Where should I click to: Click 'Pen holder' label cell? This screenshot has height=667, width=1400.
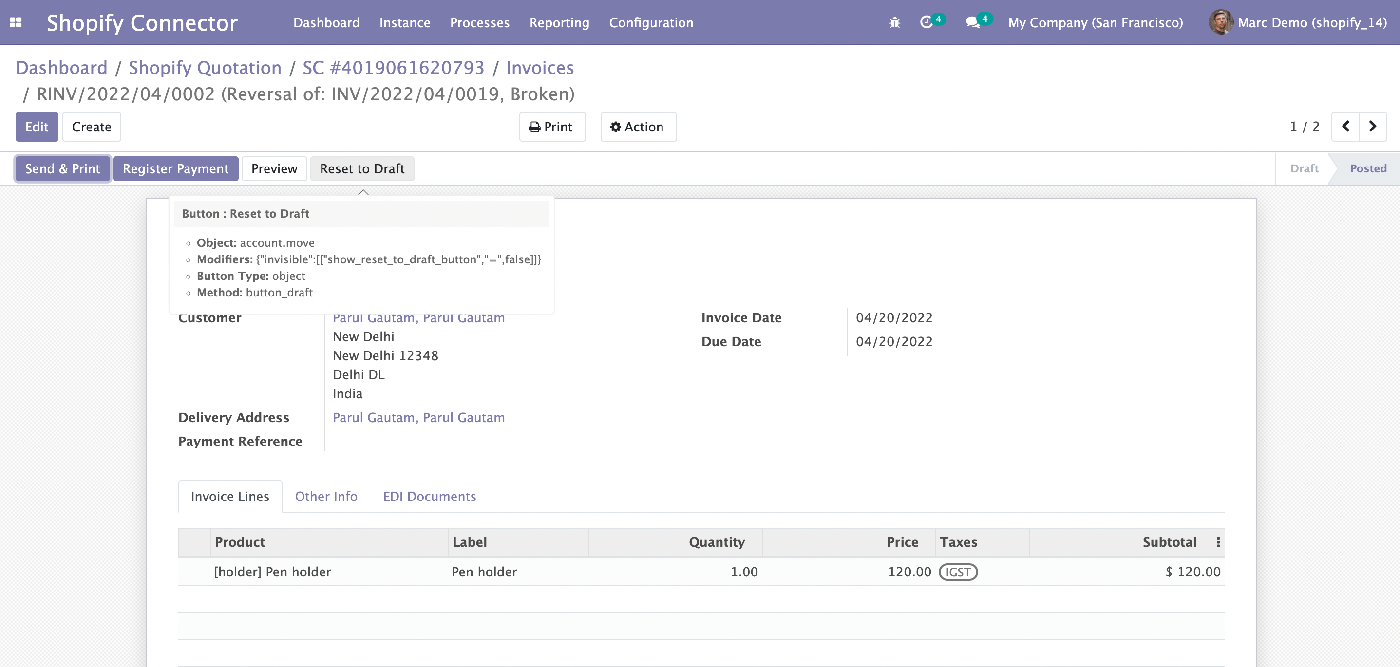tap(519, 572)
